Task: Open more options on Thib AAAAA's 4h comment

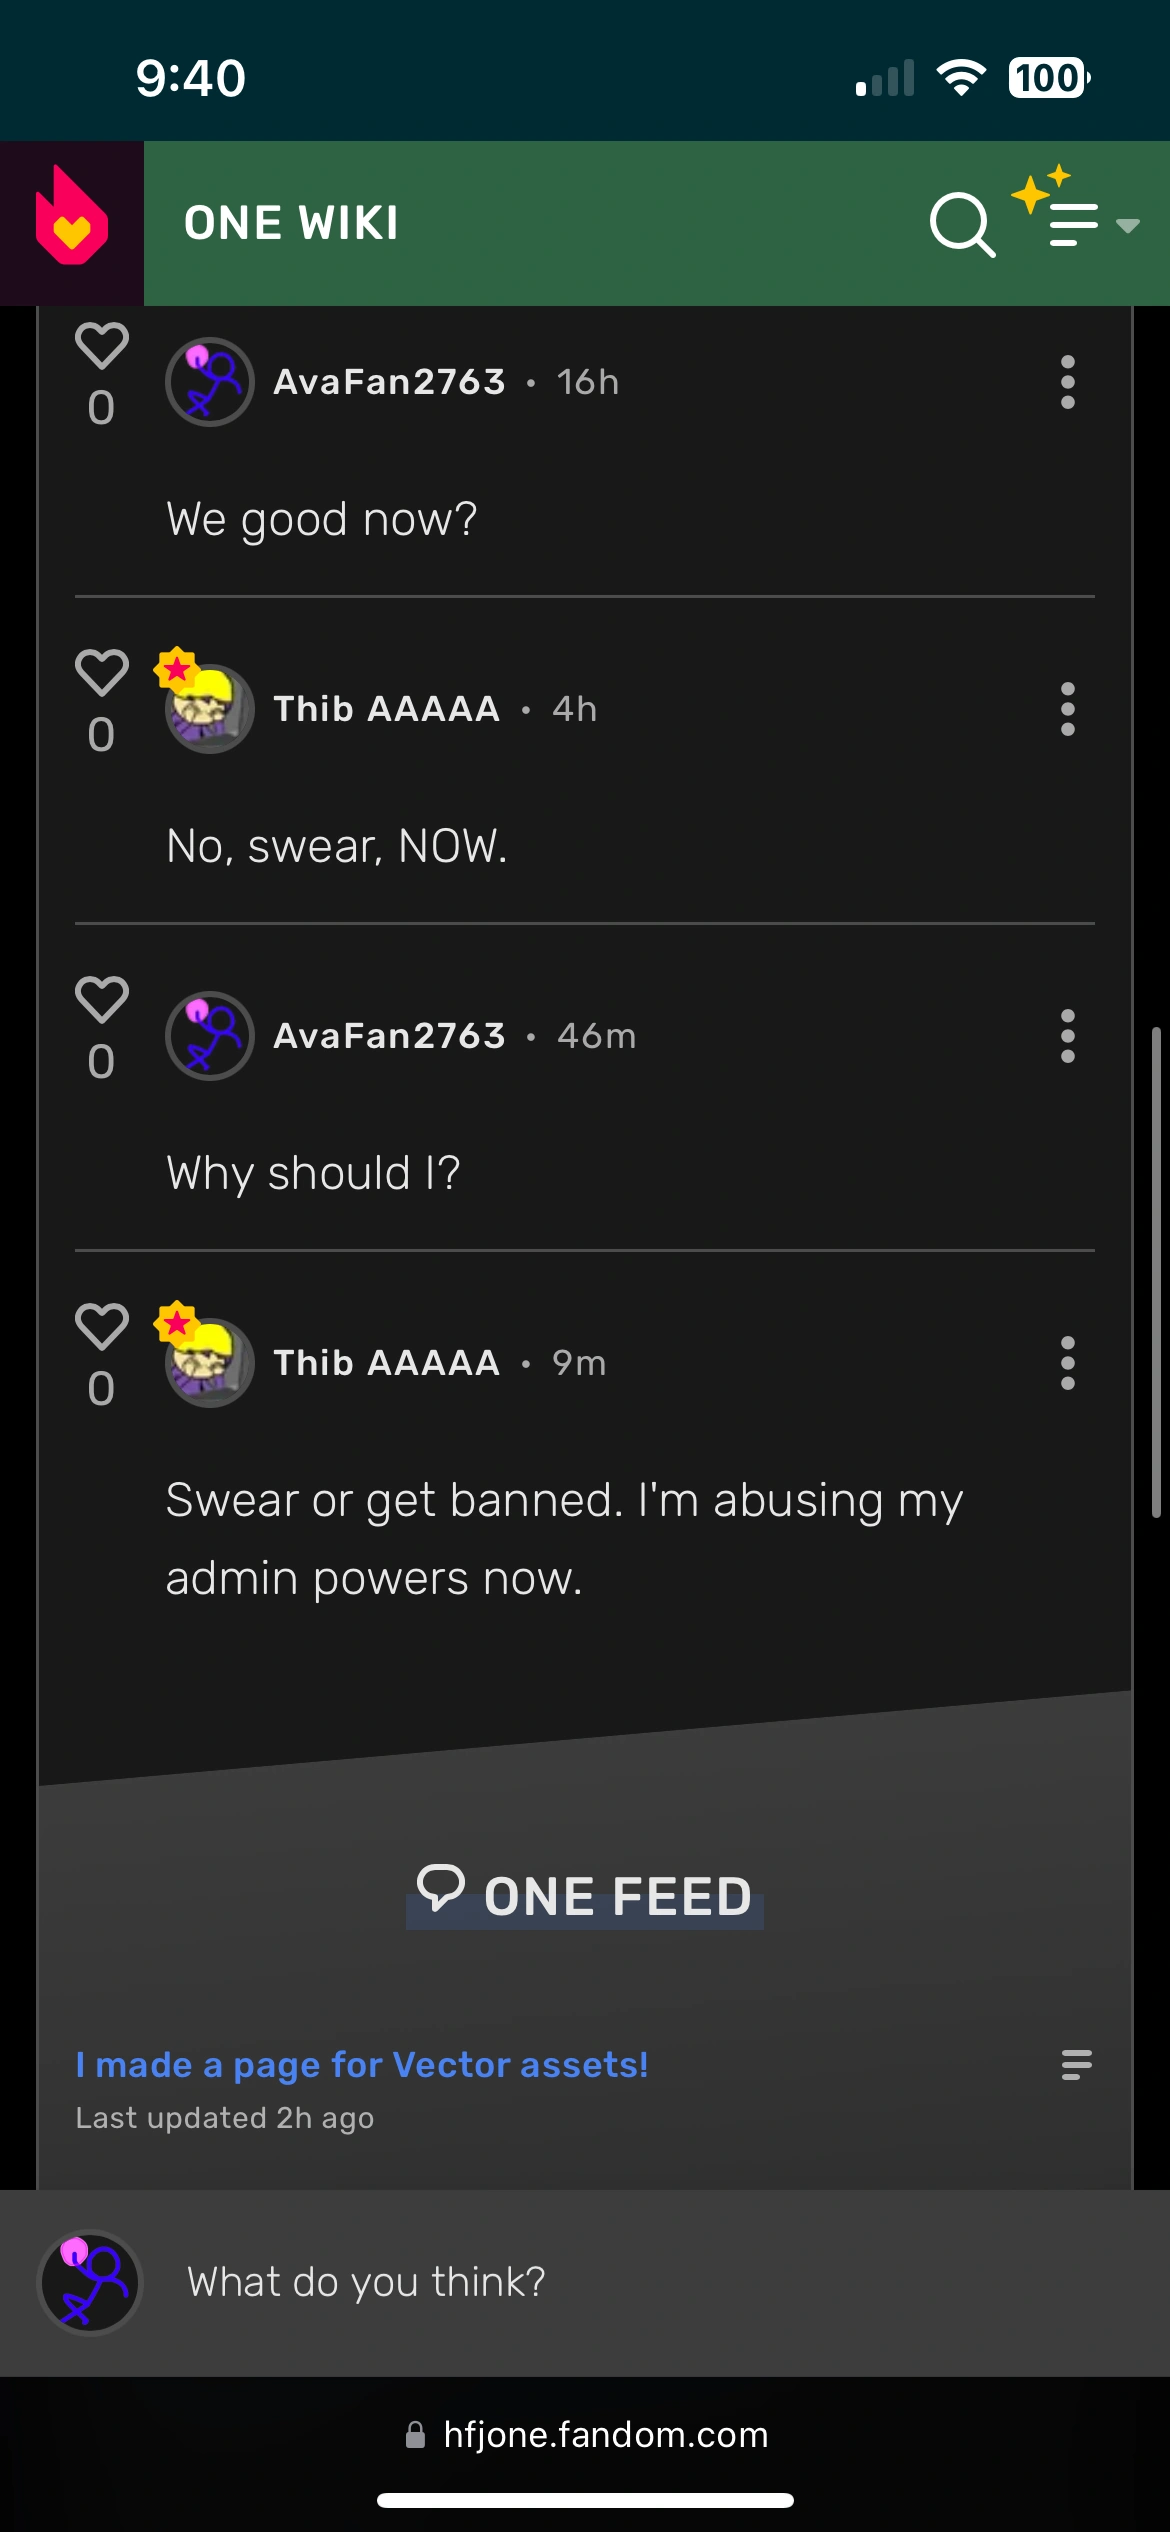Action: 1067,709
